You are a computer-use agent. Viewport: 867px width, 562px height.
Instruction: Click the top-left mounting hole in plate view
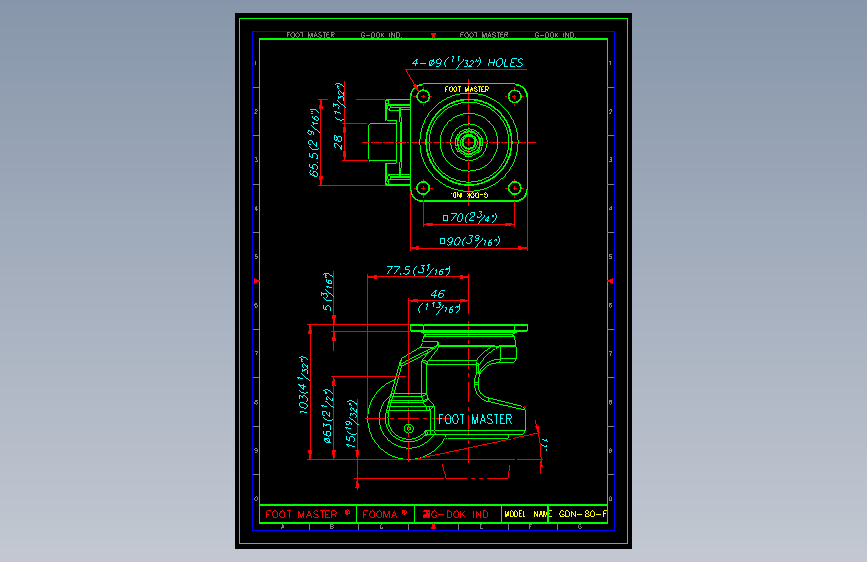(423, 96)
